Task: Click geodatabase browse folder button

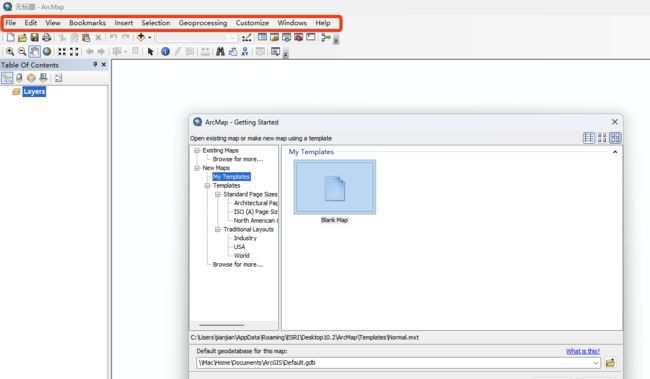Action: tap(610, 363)
